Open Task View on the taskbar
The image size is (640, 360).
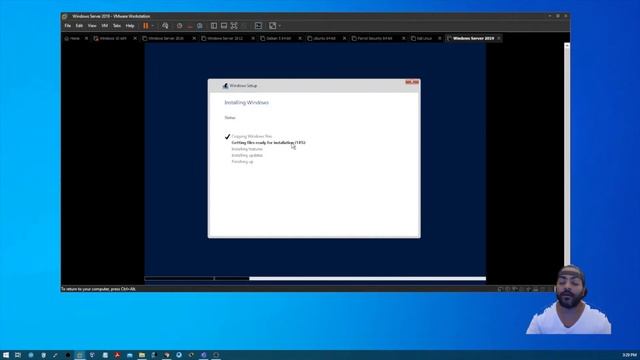[18, 355]
